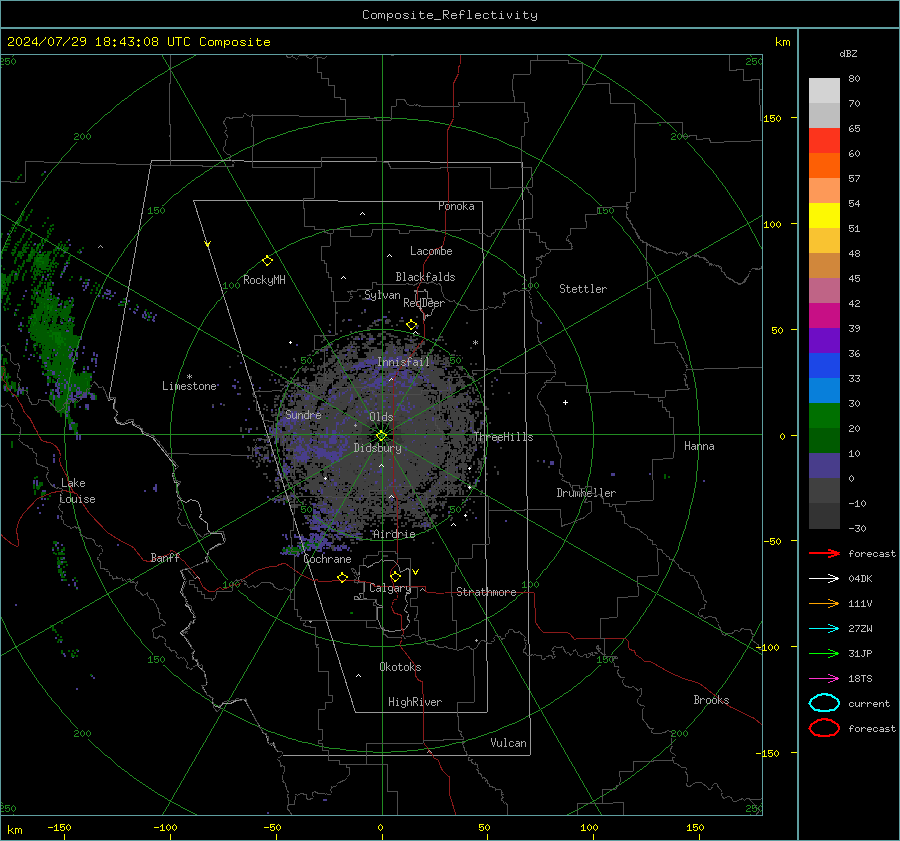Click the white asterisk above the Limestone label
This screenshot has height=841, width=900.
(189, 377)
